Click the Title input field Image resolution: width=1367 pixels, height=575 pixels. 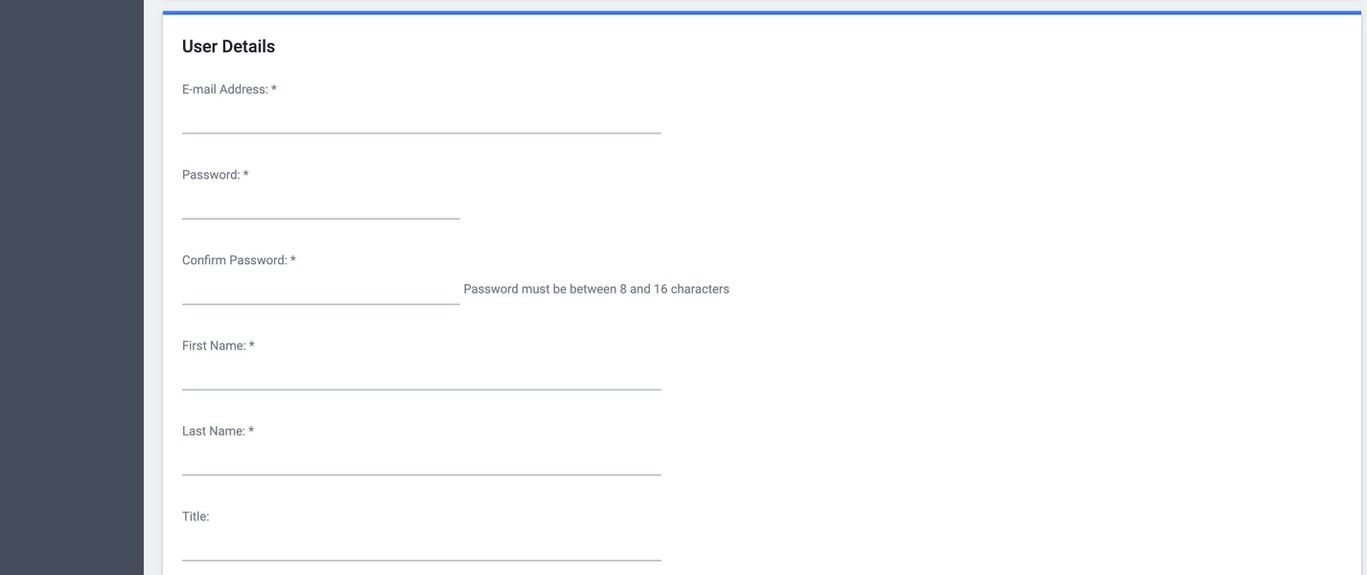coord(421,548)
